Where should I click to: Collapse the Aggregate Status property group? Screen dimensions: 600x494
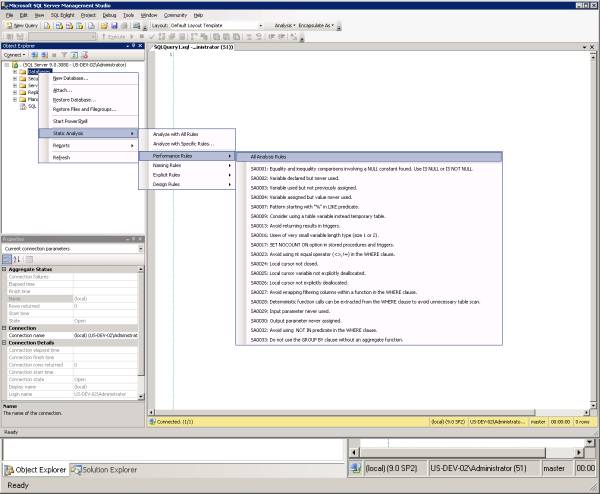point(4,269)
